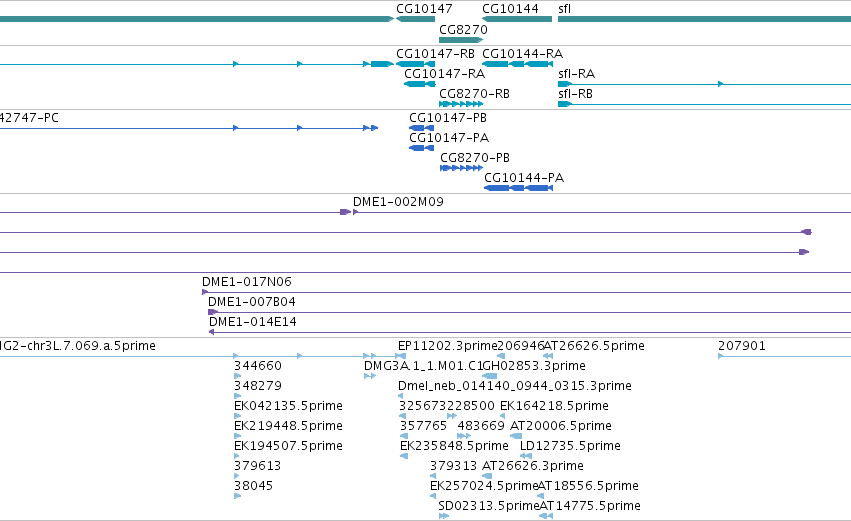Open EST EK257024.5prime
The height and width of the screenshot is (521, 851).
[484, 486]
